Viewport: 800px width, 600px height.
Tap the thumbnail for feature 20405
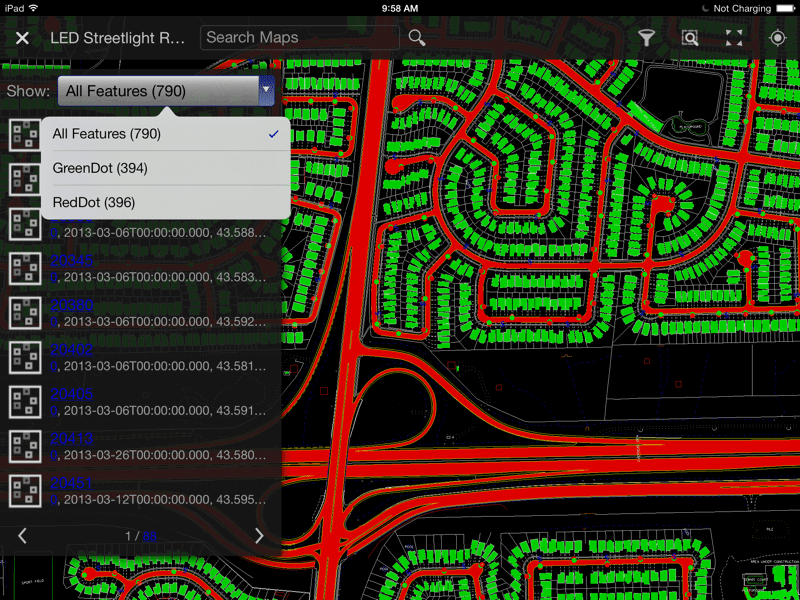[24, 402]
